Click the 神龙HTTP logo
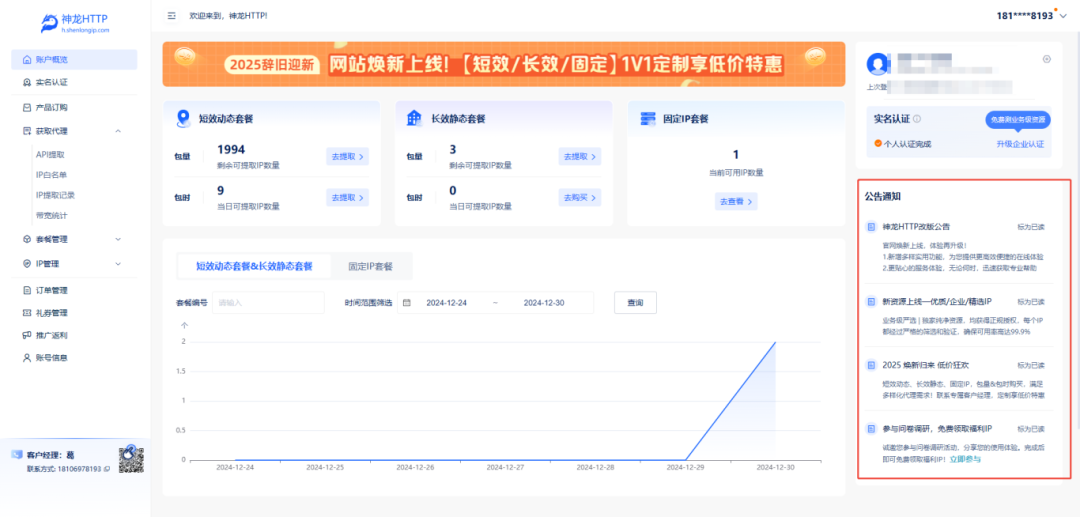Viewport: 1080px width, 517px height. [74, 23]
